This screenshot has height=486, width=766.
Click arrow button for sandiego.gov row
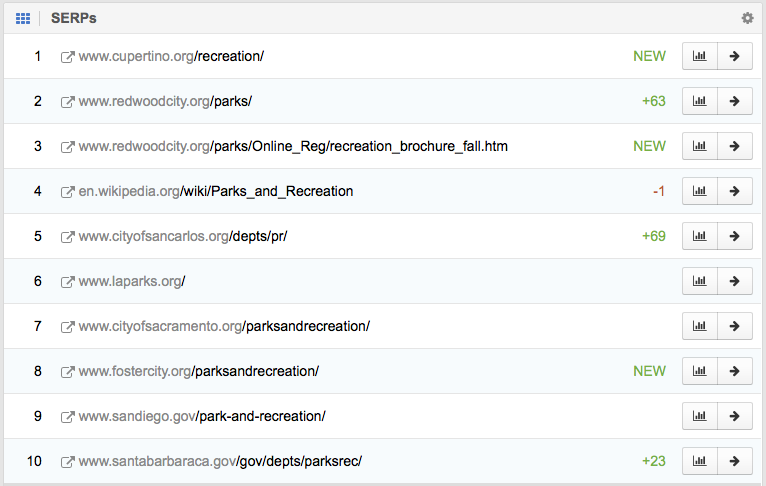(x=735, y=416)
